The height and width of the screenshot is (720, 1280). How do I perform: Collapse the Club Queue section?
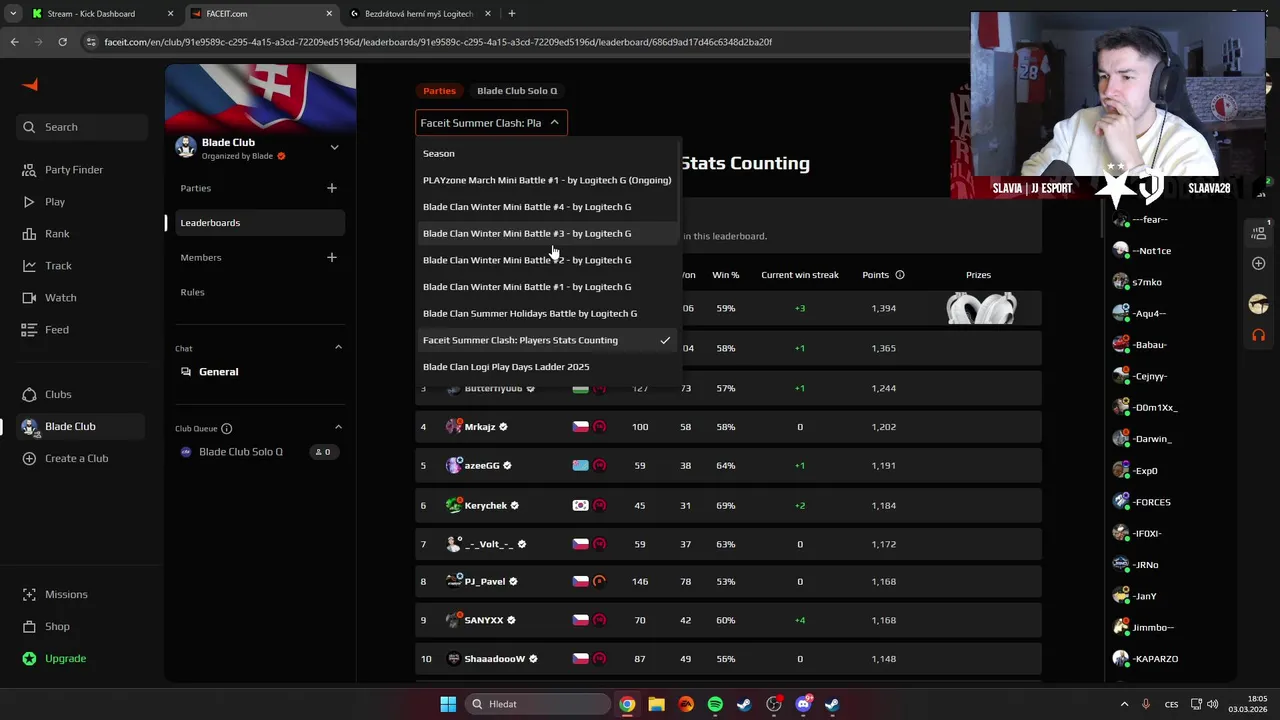pos(338,427)
